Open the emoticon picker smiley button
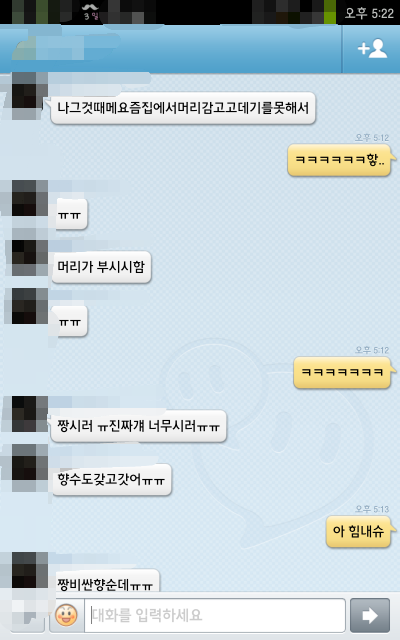This screenshot has width=400, height=640. click(x=66, y=615)
